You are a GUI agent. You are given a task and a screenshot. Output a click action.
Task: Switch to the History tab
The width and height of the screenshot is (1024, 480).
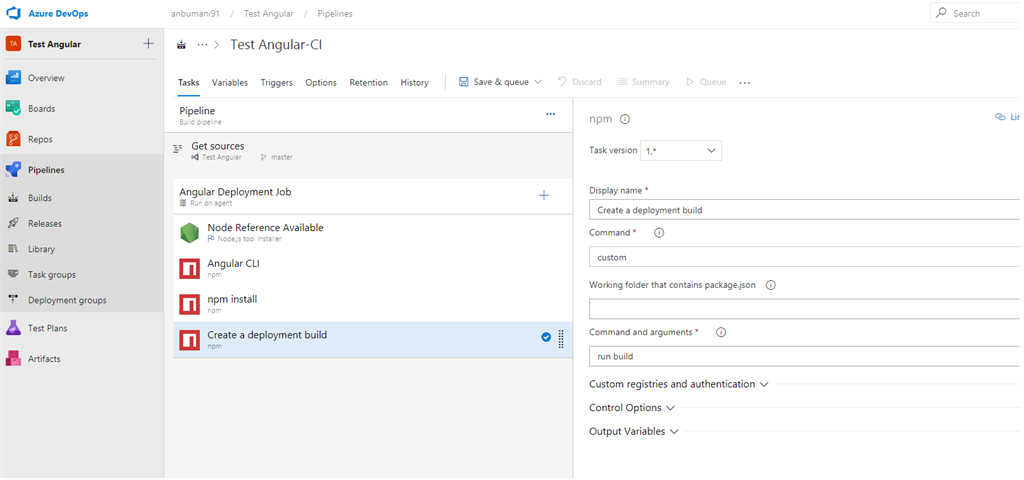[x=415, y=82]
